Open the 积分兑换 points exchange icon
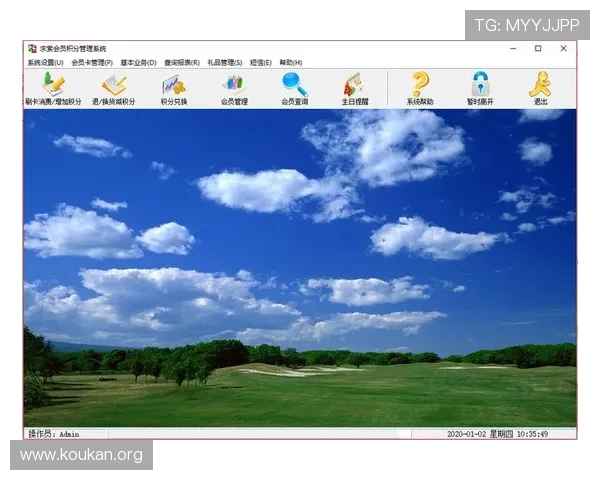The width and height of the screenshot is (600, 480). pos(174,88)
